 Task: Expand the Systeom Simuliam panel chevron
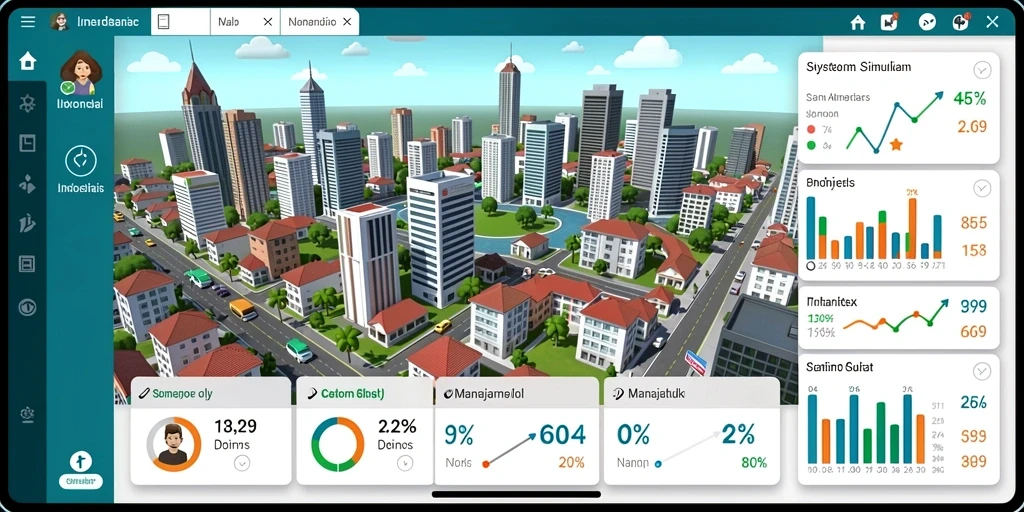(x=982, y=70)
